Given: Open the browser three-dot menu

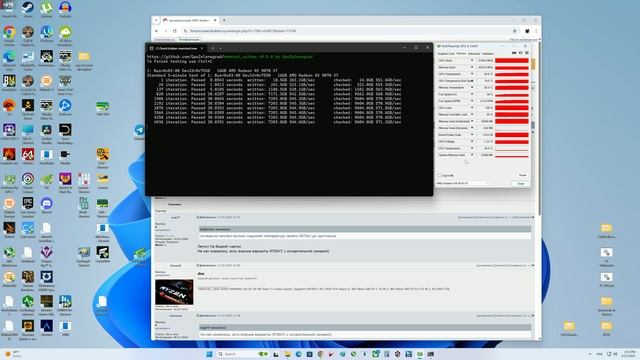Looking at the screenshot, I should 536,31.
